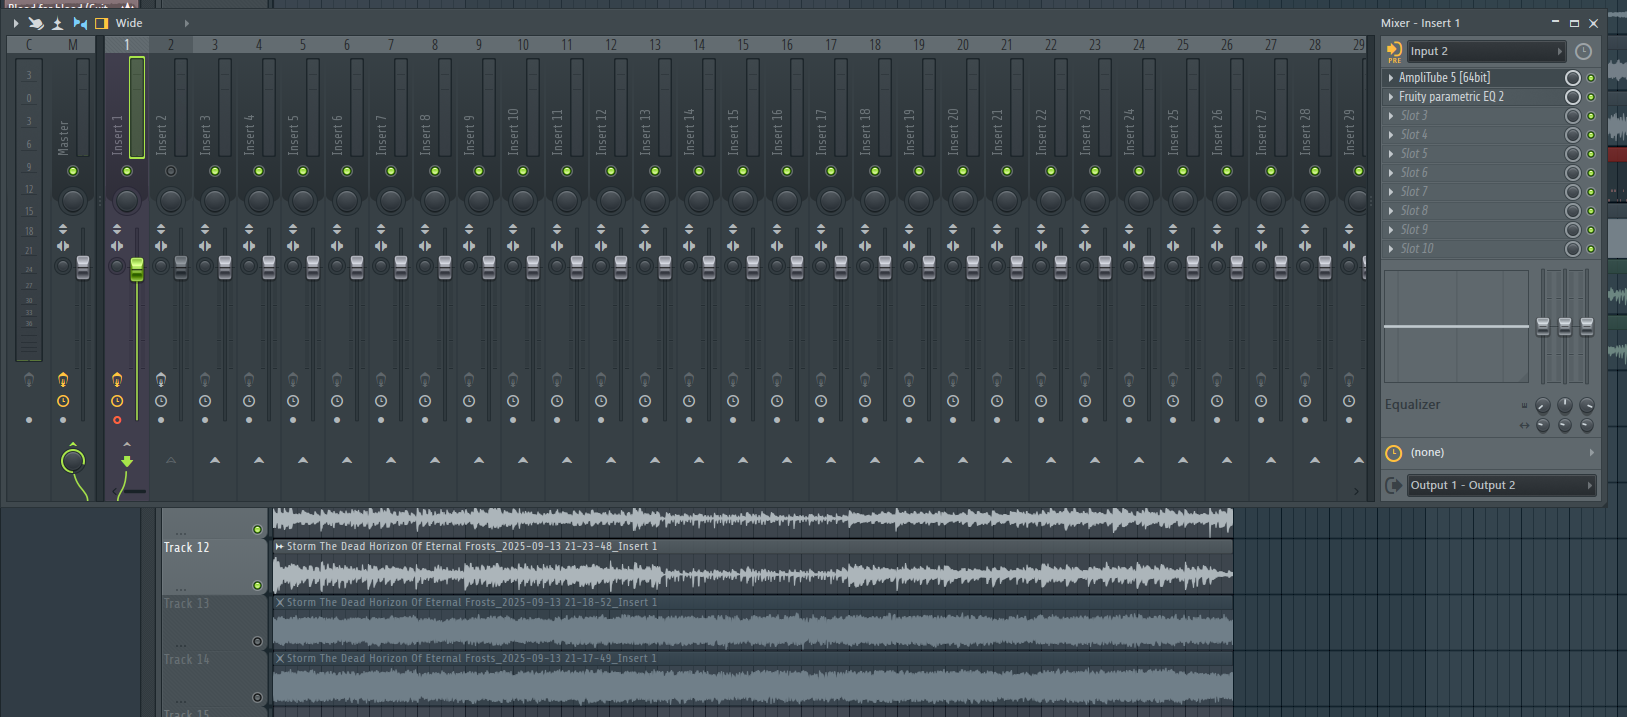1627x717 pixels.
Task: Disable the Fruity parametric EQ 2 LED
Action: 1591,97
